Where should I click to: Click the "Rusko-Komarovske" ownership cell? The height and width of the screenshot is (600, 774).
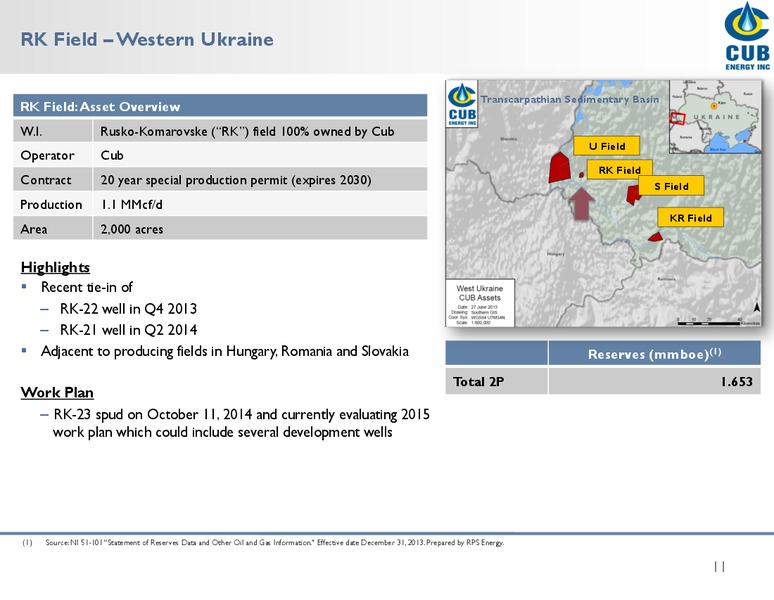click(x=260, y=131)
